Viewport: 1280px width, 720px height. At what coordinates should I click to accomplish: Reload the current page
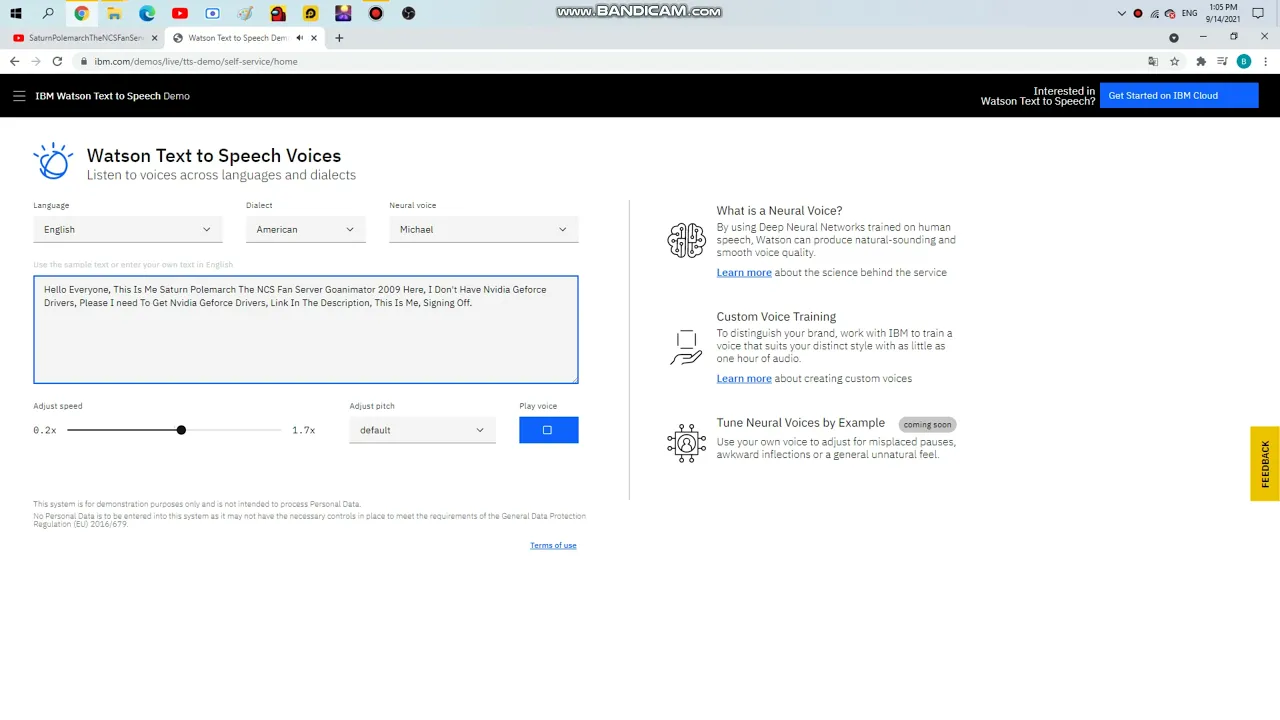point(57,61)
